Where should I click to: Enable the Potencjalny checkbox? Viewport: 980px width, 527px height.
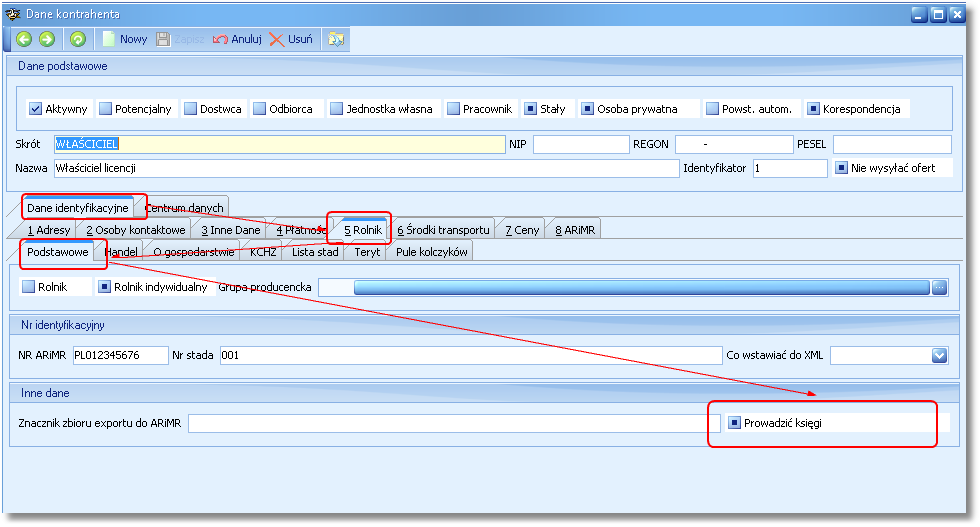[105, 109]
